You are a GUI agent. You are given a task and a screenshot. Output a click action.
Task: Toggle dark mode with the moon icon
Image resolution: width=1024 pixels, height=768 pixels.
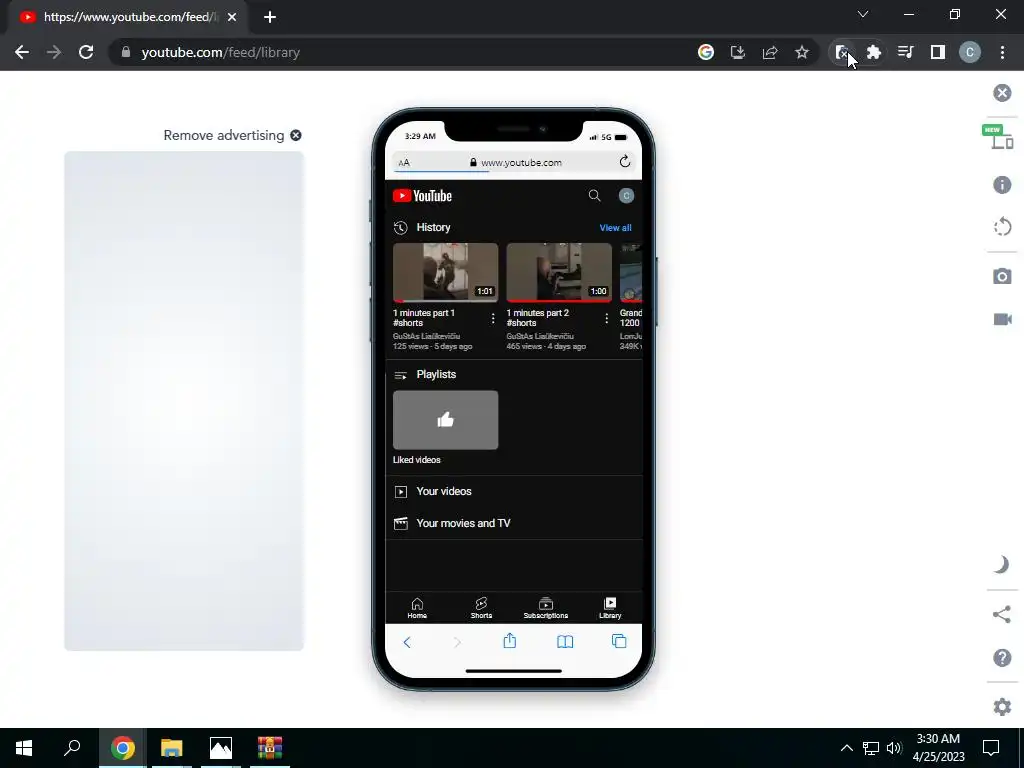[x=1002, y=564]
